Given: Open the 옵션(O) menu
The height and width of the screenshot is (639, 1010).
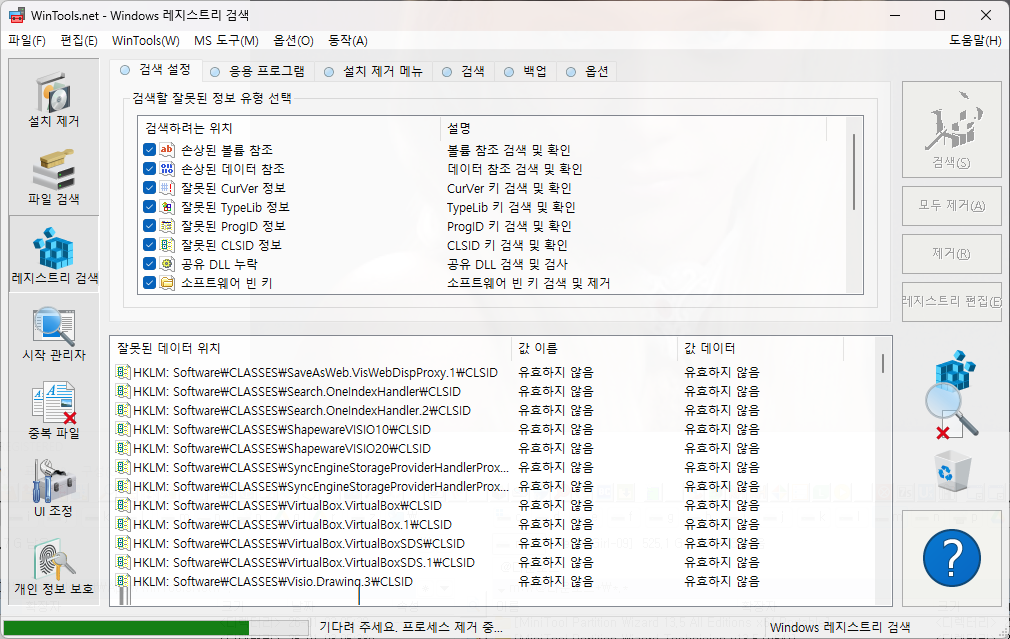Looking at the screenshot, I should pyautogui.click(x=293, y=41).
